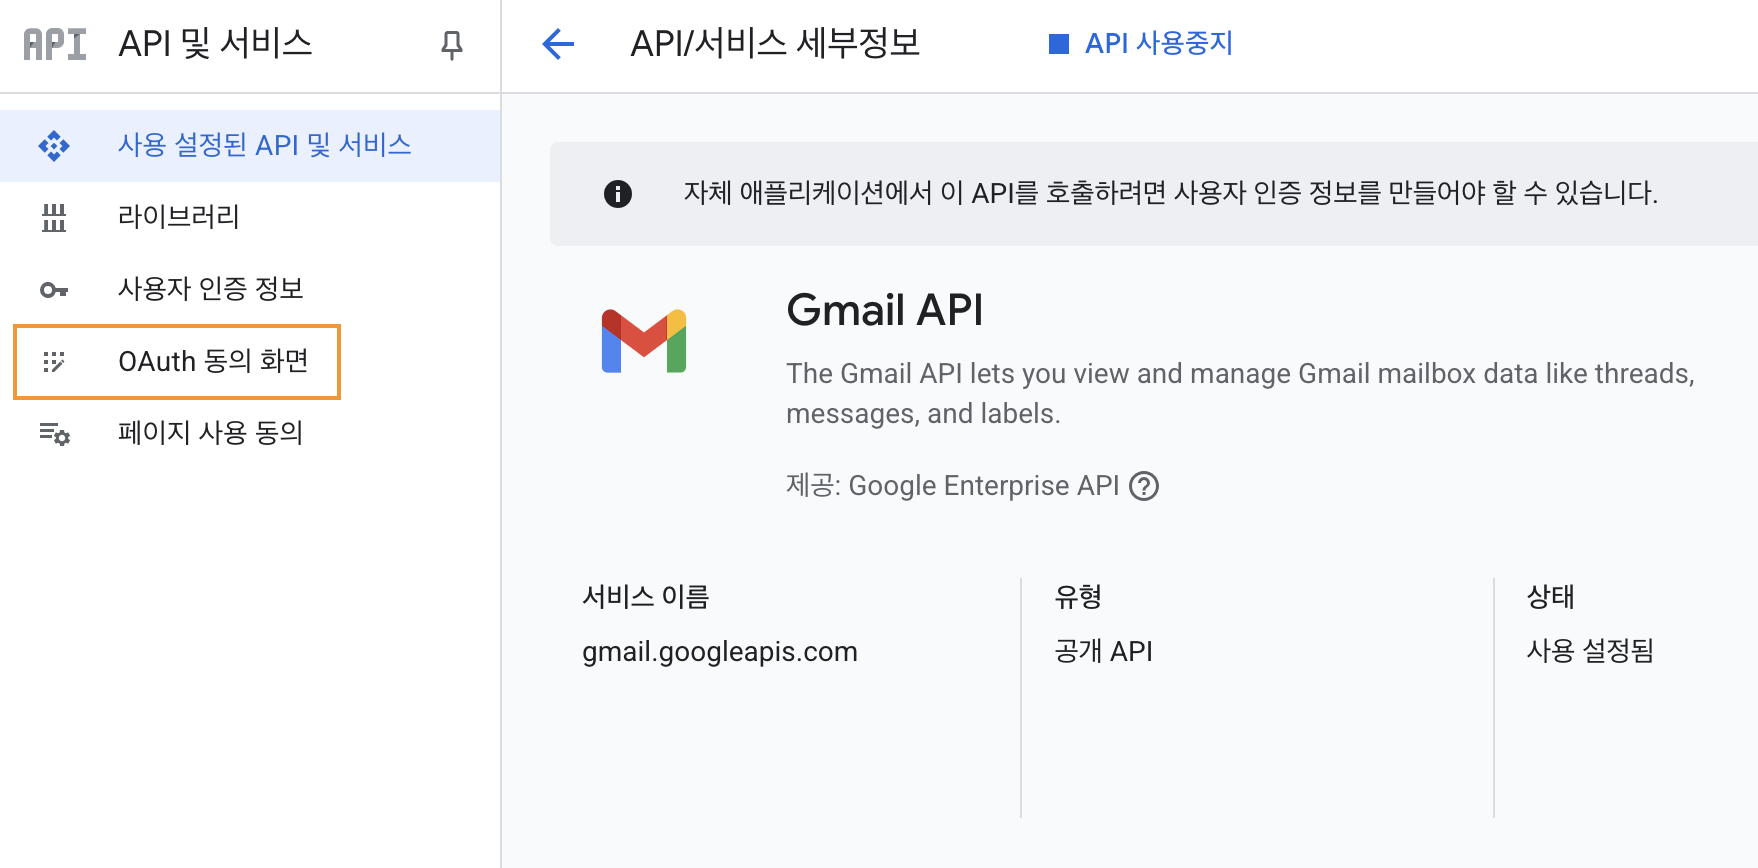Open 페이지 사용 동의 menu item
Image resolution: width=1758 pixels, height=868 pixels.
[210, 433]
